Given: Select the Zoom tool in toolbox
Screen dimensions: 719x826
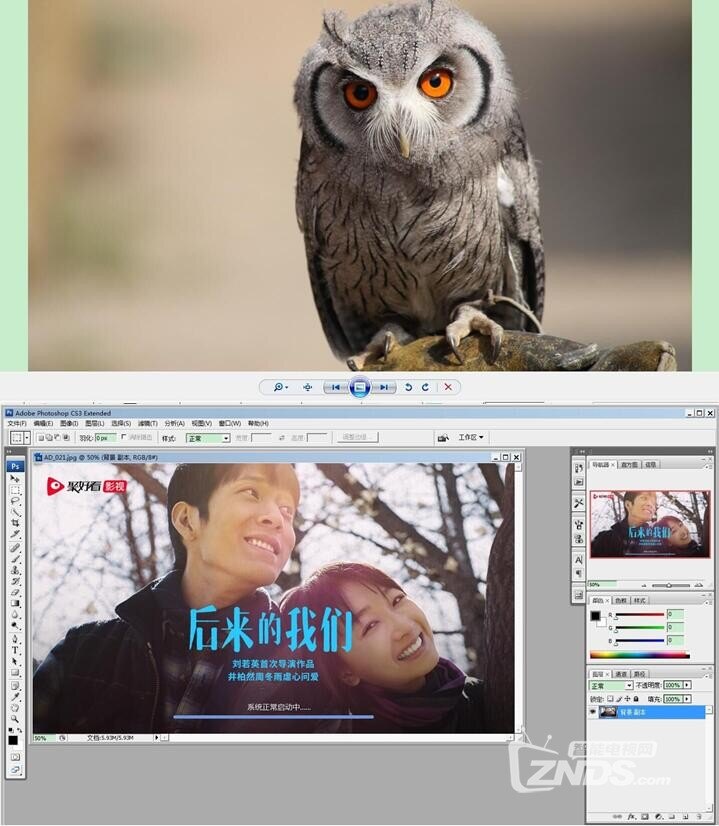Looking at the screenshot, I should click(15, 719).
